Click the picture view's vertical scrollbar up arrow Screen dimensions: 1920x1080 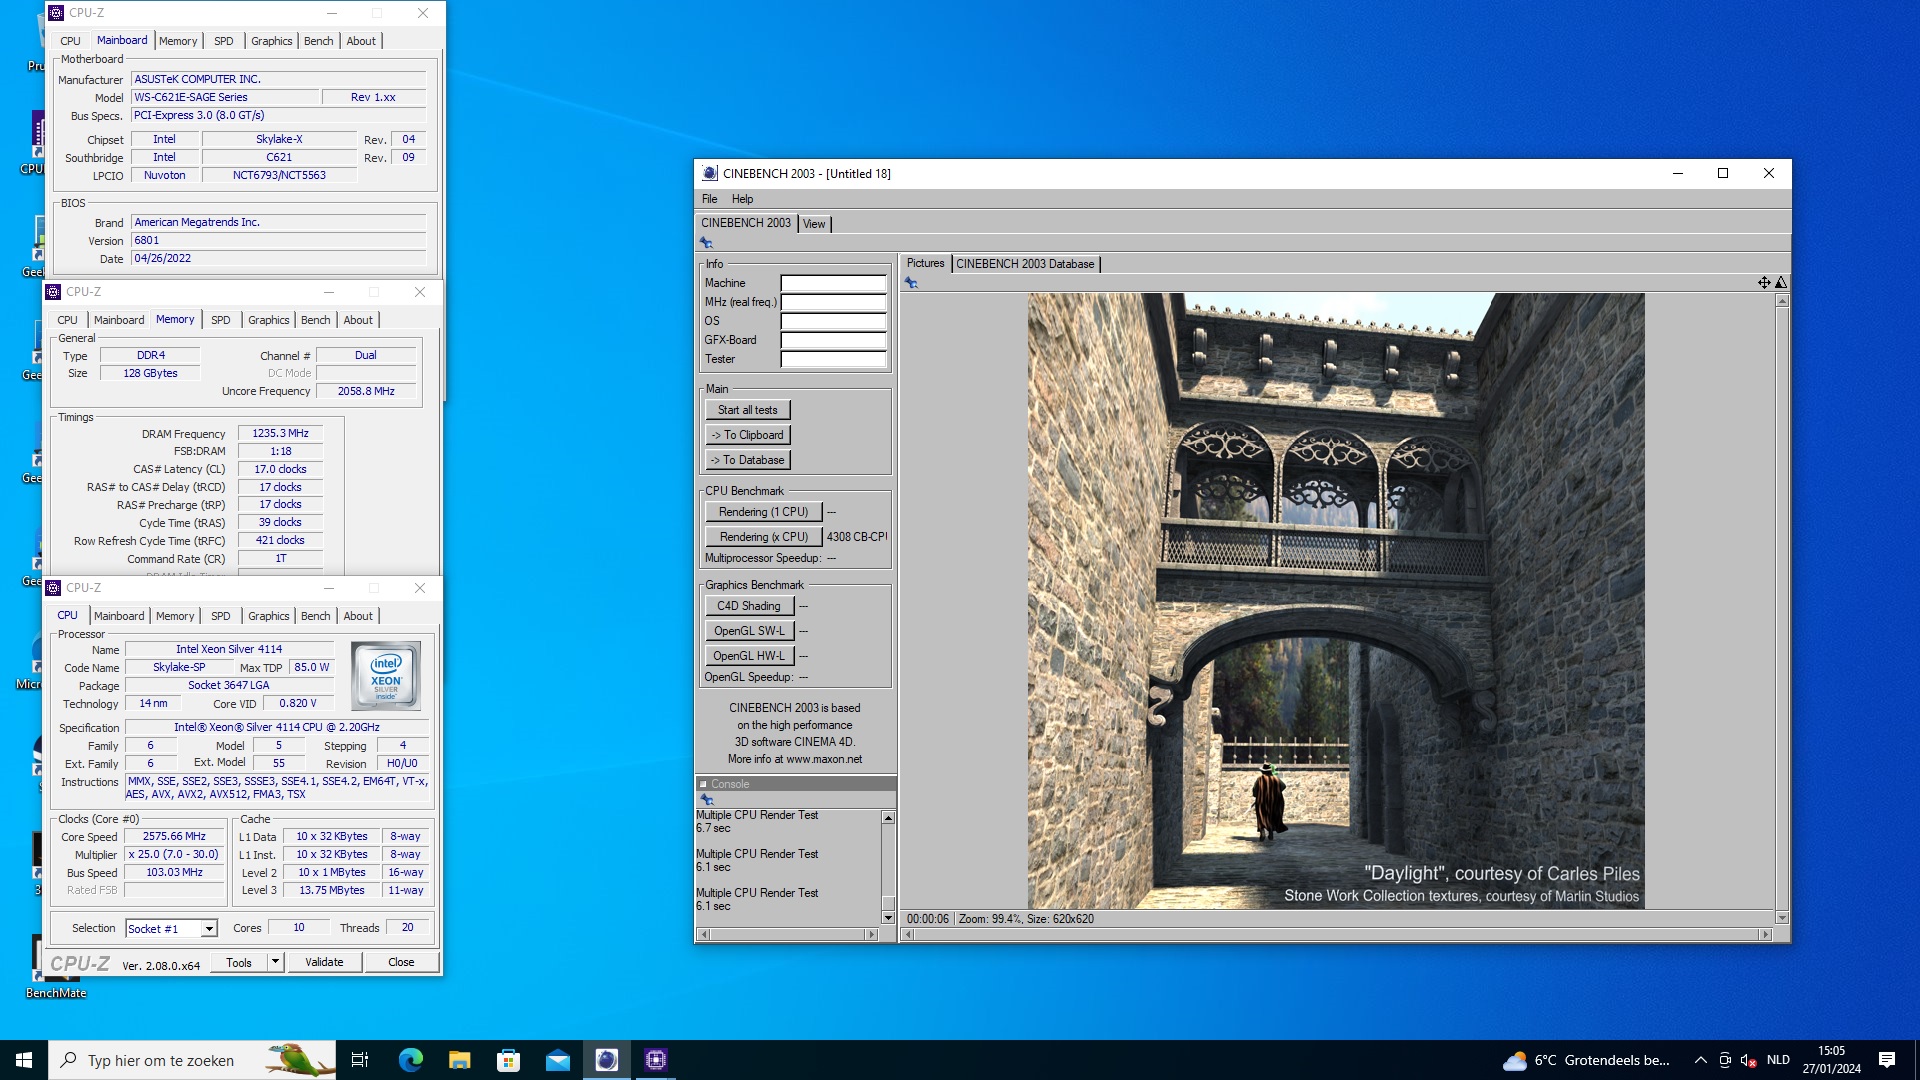pyautogui.click(x=1782, y=301)
